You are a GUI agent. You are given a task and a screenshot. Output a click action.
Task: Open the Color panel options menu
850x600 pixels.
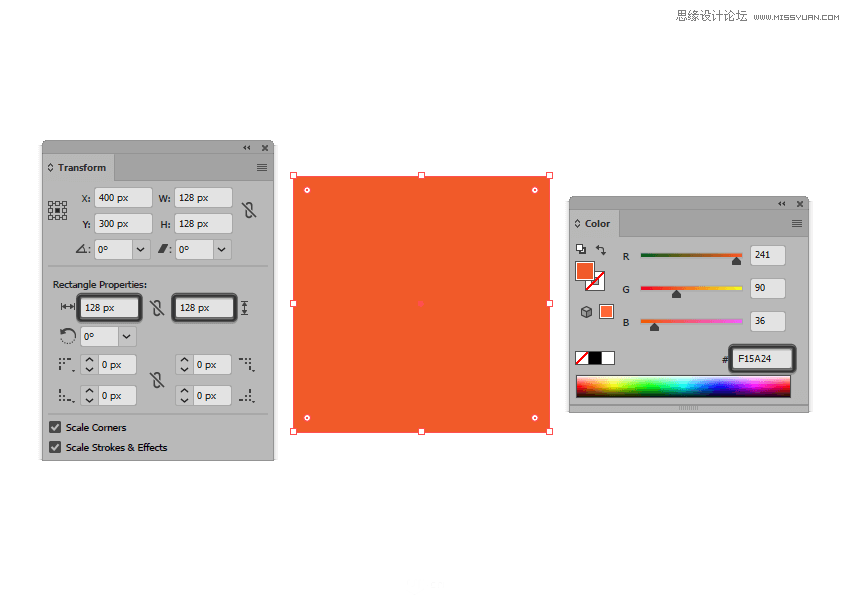tap(797, 224)
